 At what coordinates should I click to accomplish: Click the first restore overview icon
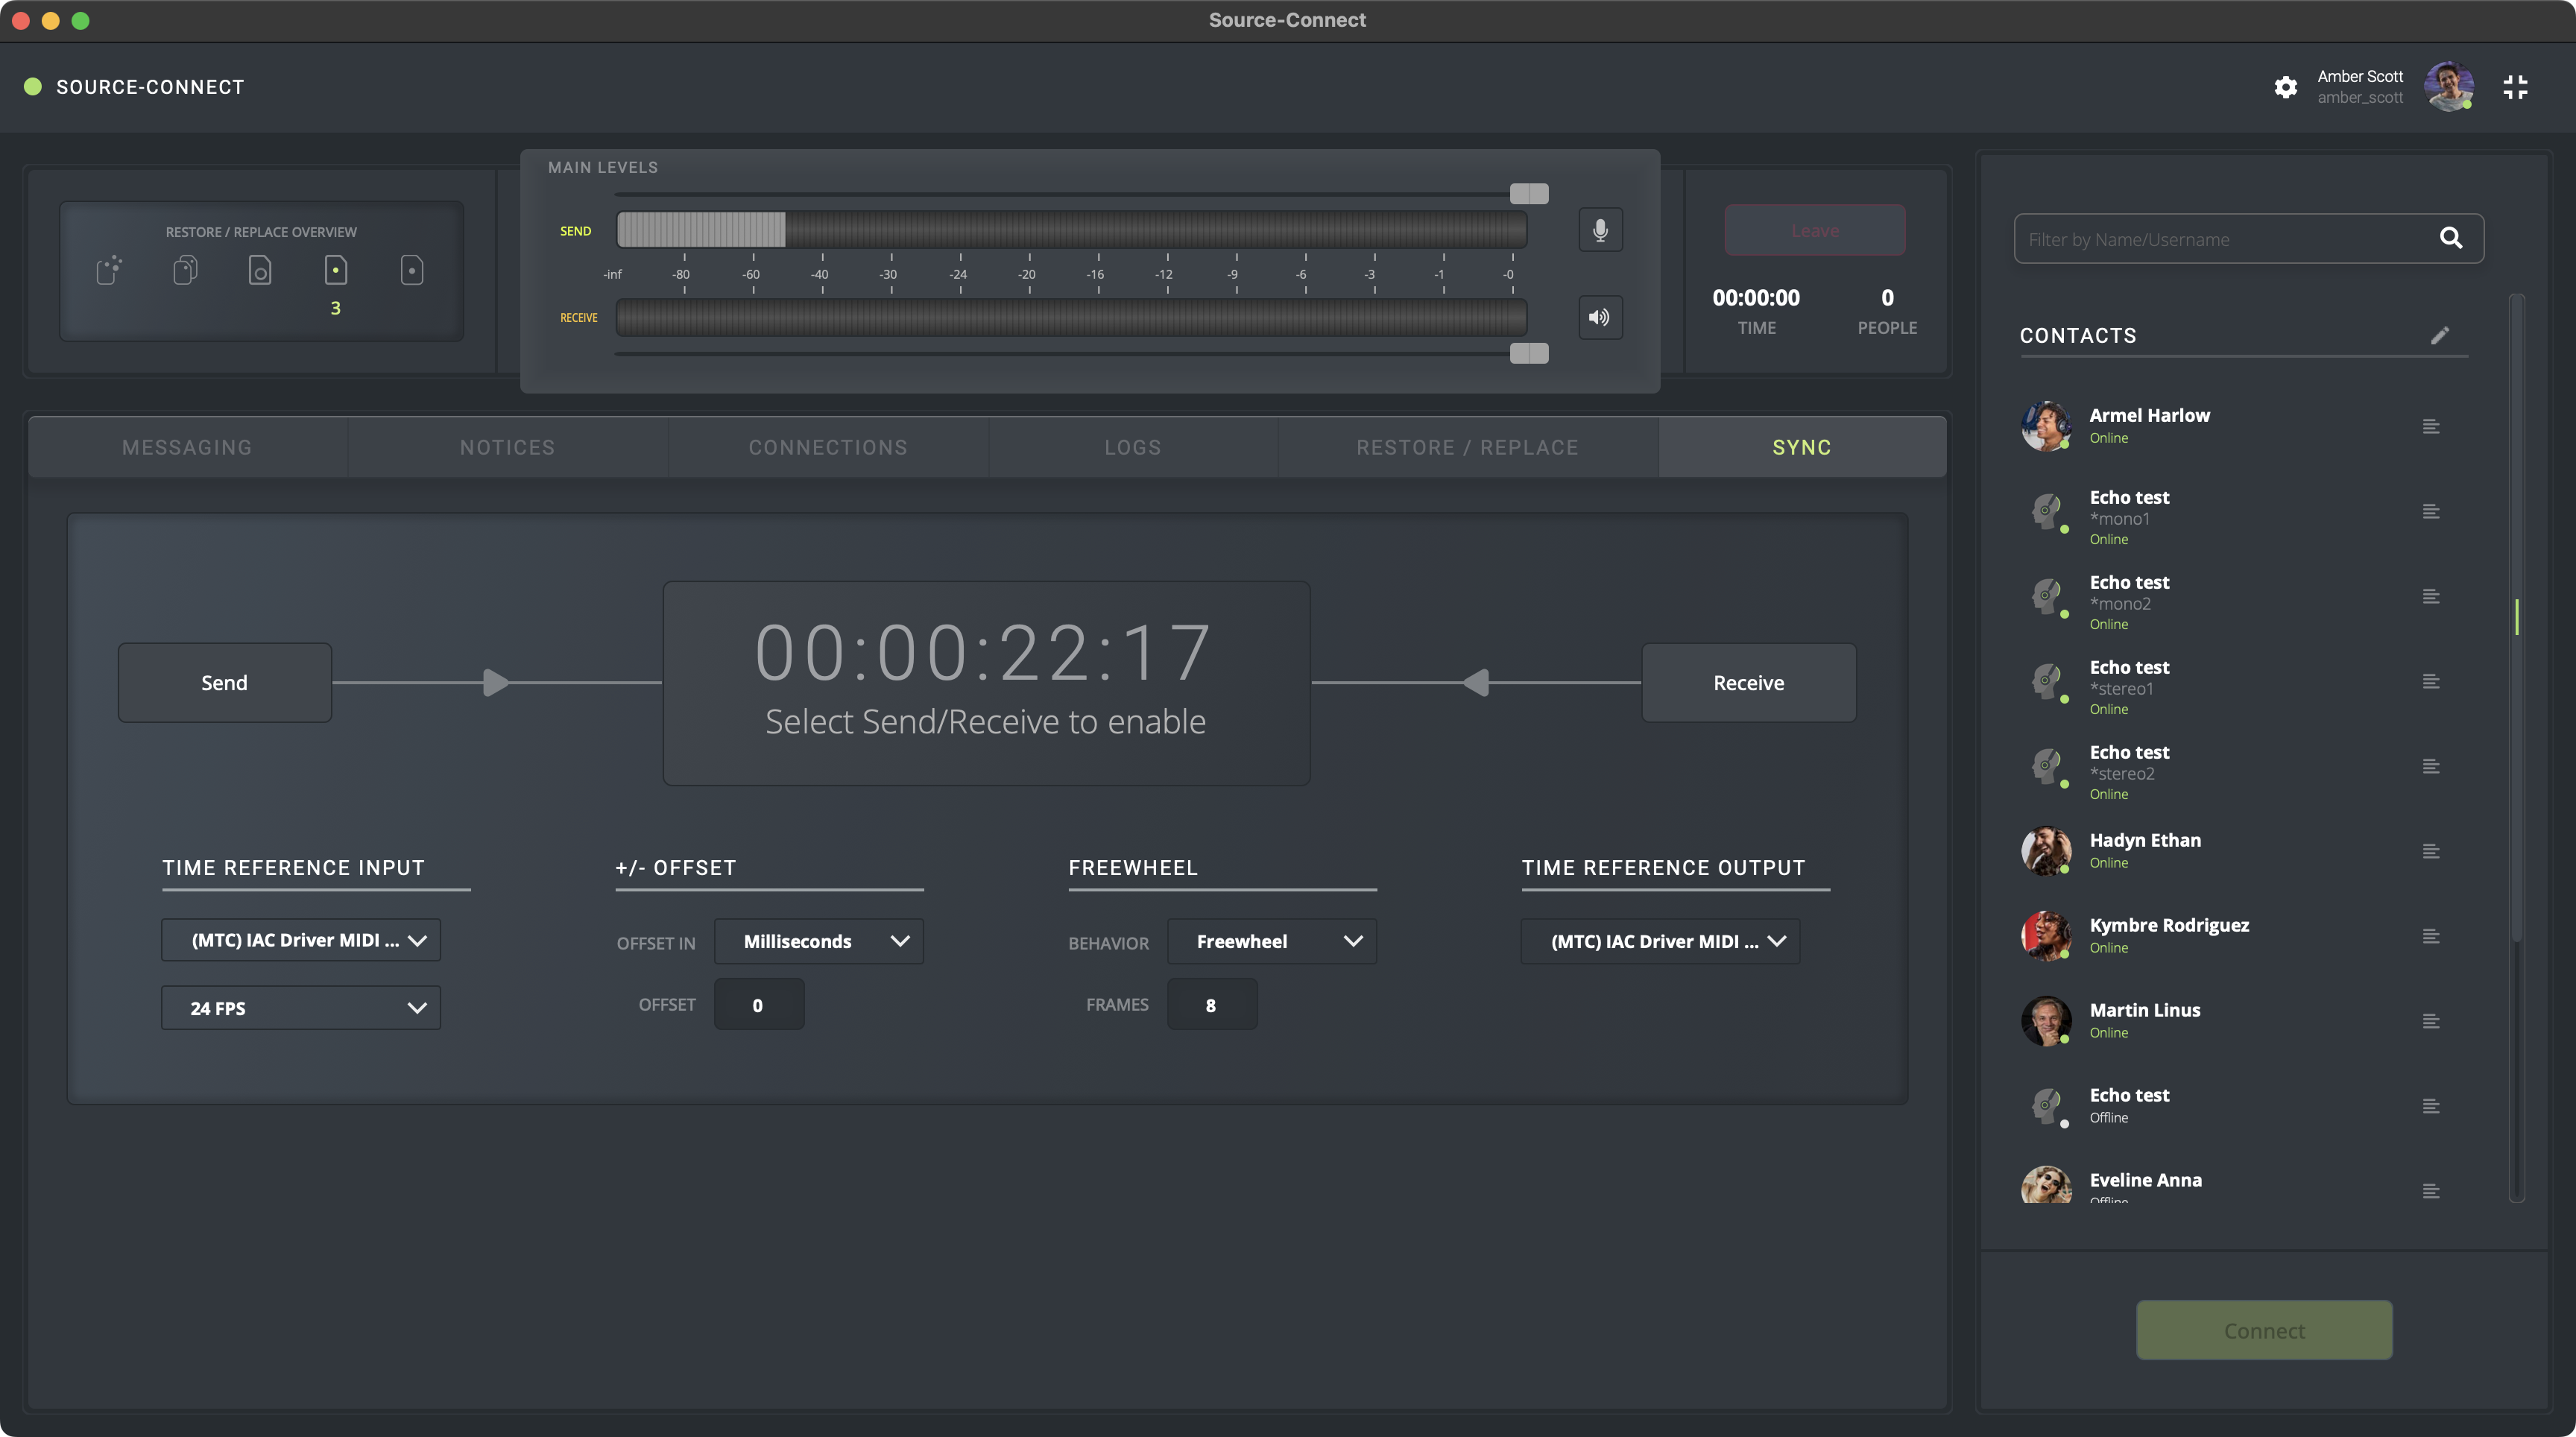(109, 270)
